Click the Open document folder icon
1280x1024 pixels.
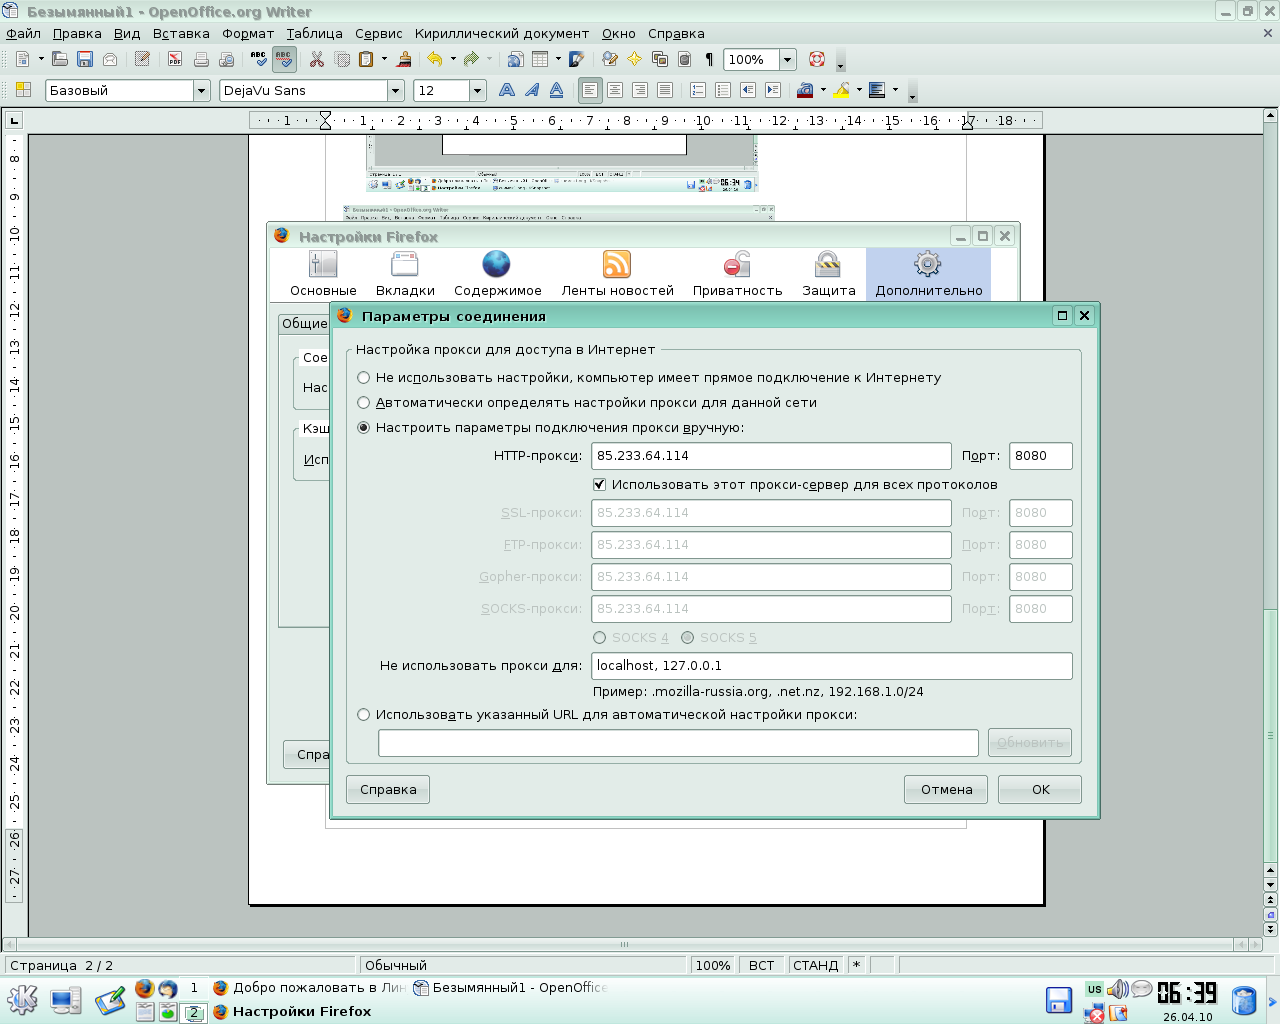[60, 60]
